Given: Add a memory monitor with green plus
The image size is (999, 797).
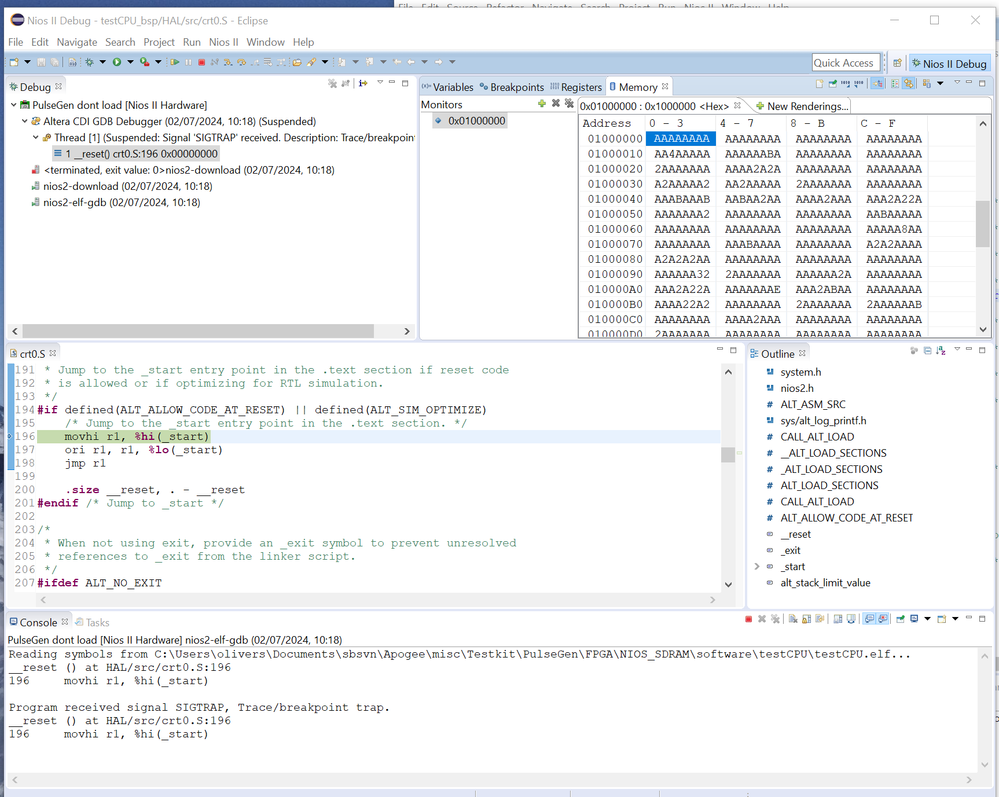Looking at the screenshot, I should click(x=542, y=104).
